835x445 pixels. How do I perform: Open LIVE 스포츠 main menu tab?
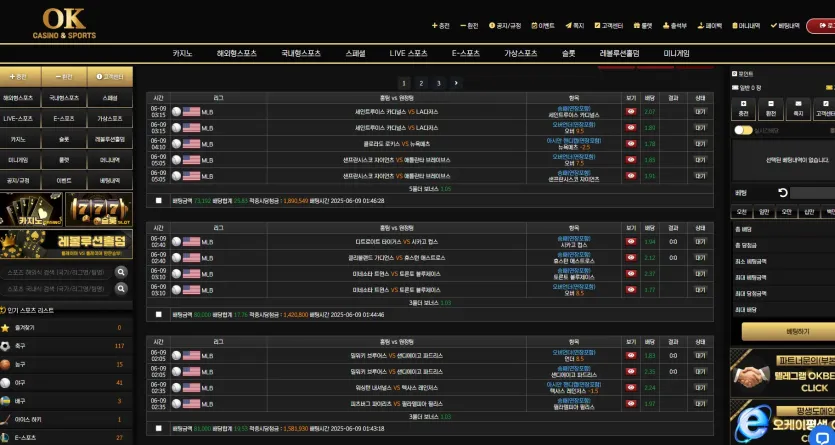[x=408, y=53]
